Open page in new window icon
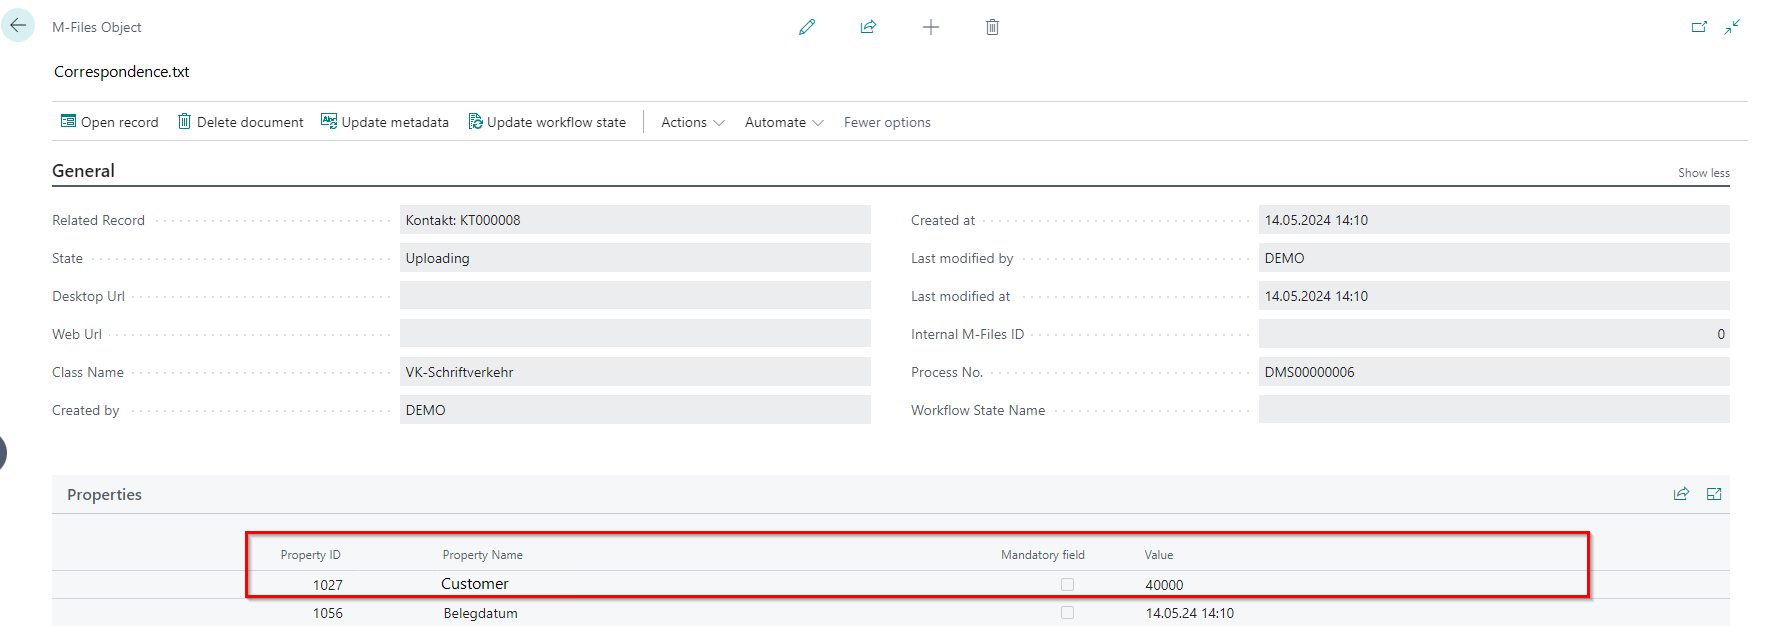 click(1699, 27)
